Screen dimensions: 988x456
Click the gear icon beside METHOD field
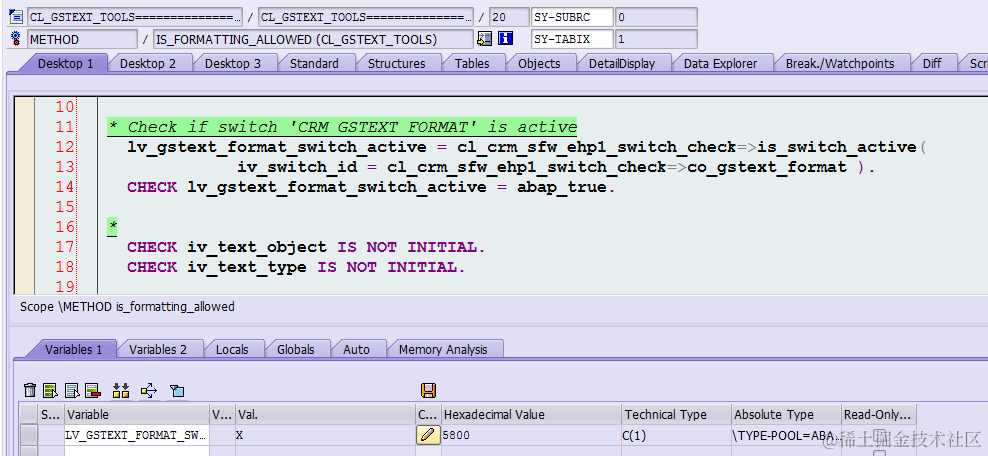pyautogui.click(x=16, y=39)
